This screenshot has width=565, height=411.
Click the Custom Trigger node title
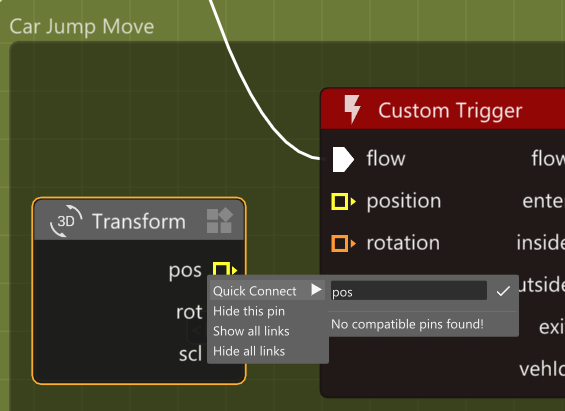pos(450,111)
